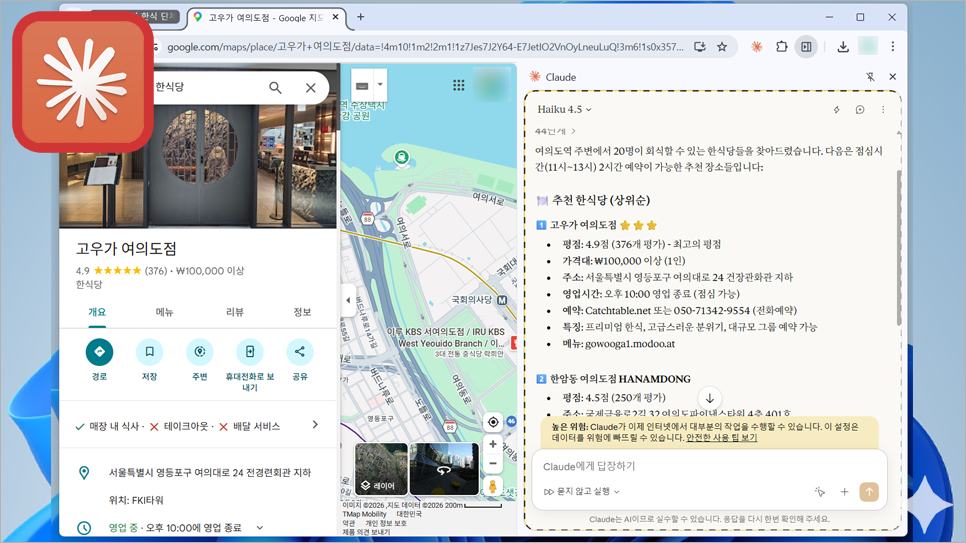Expand the business hours chevron
966x543 pixels.
coord(260,528)
